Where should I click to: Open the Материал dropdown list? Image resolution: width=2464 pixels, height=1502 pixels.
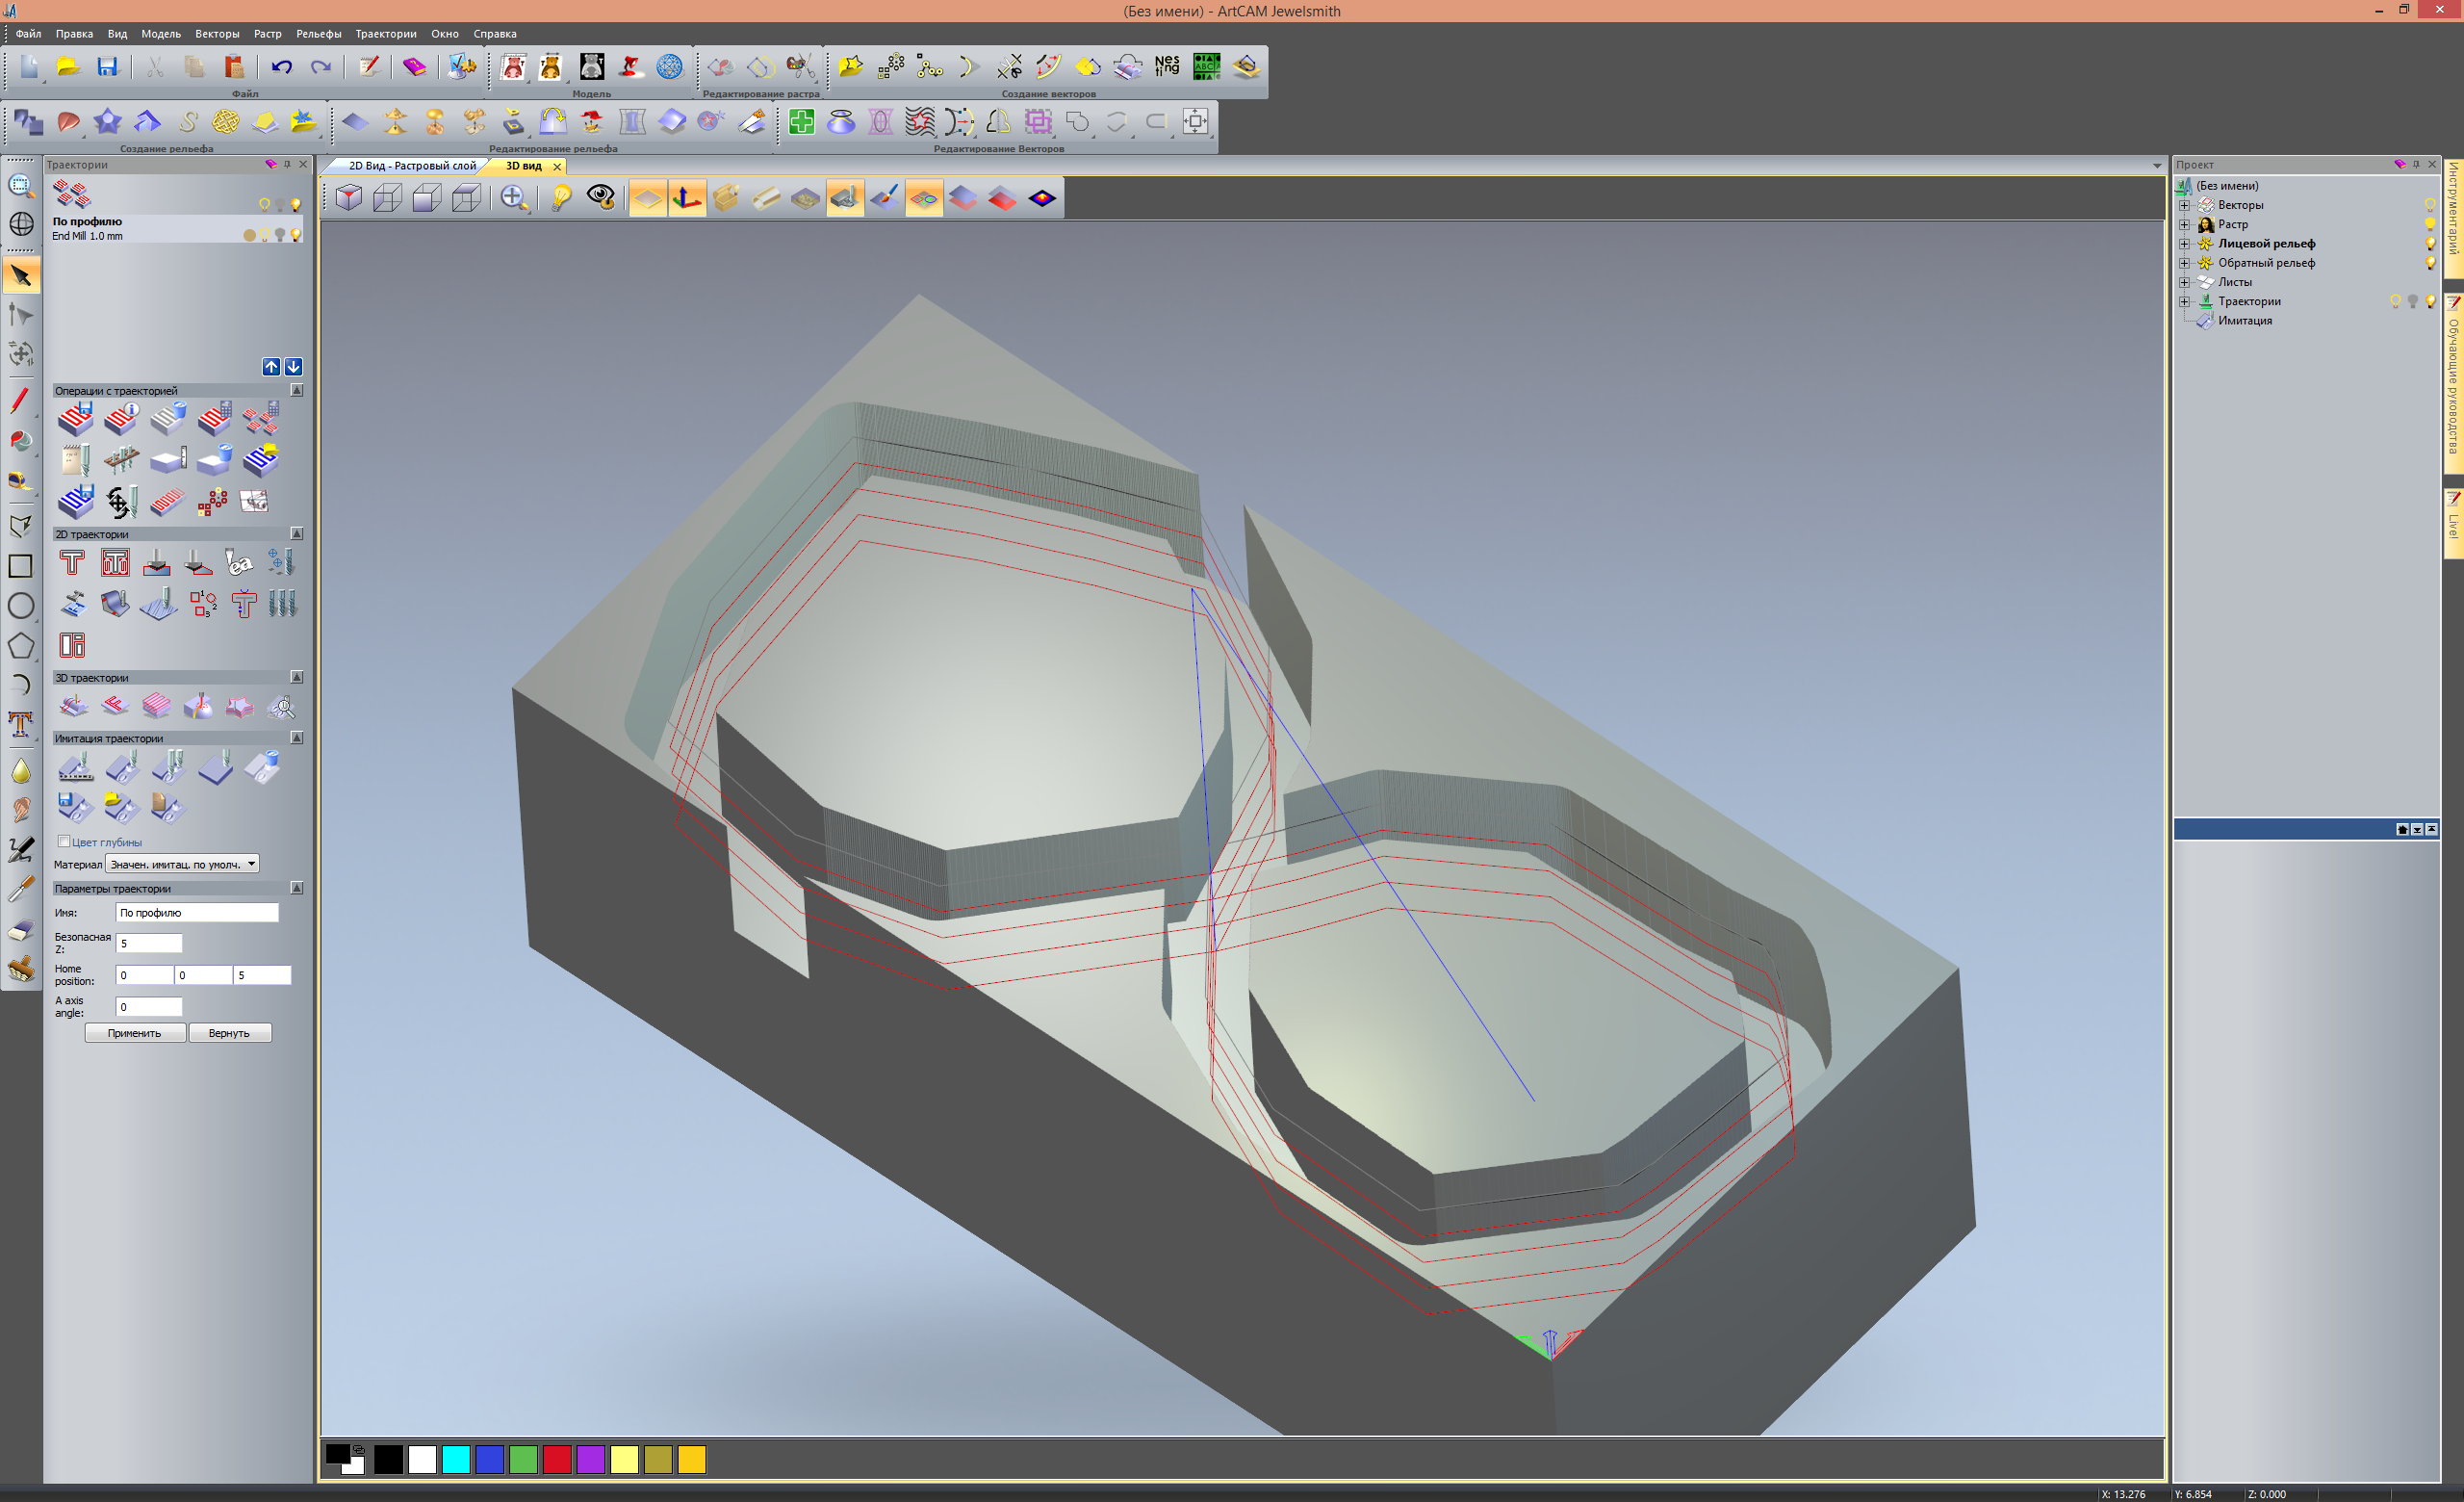[x=251, y=863]
